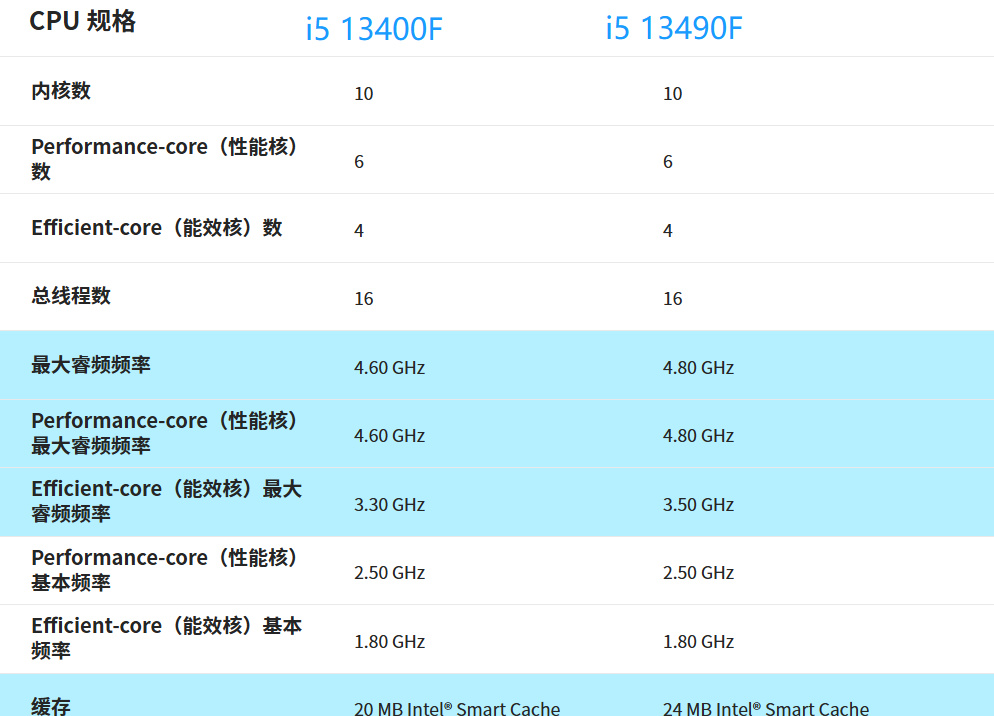994x716 pixels.
Task: Click the "Performance-core(性能核)数" row label
Action: coord(165,159)
